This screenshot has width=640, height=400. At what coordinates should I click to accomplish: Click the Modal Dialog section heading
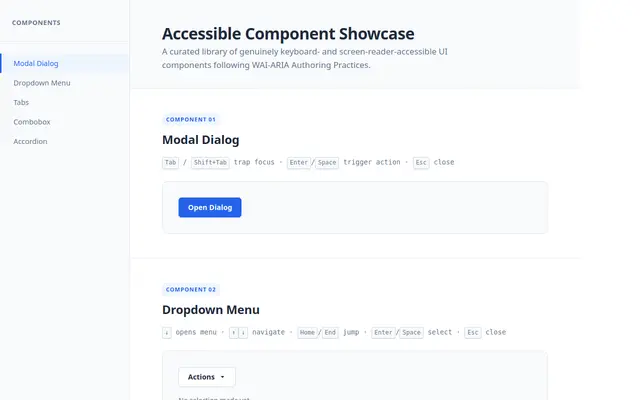200,140
